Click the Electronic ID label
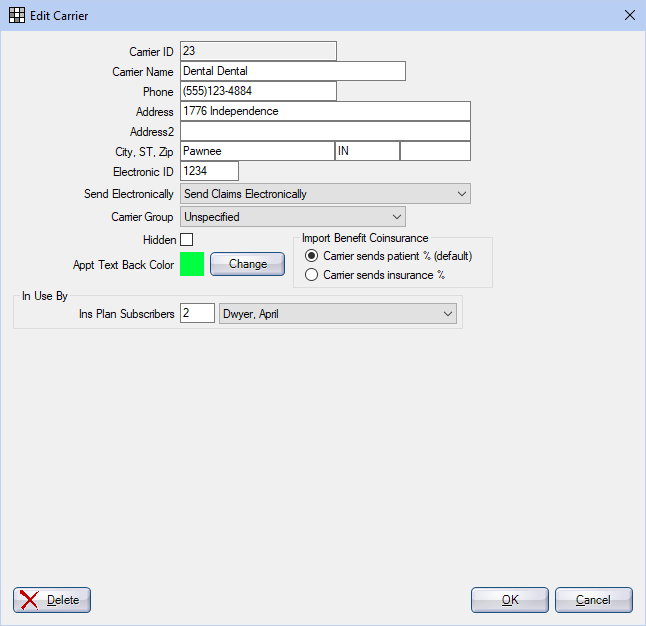Viewport: 646px width, 626px height. pyautogui.click(x=143, y=171)
